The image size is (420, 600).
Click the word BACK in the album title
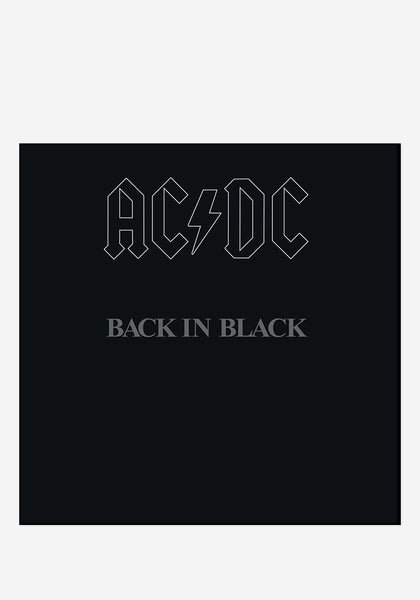[140, 328]
